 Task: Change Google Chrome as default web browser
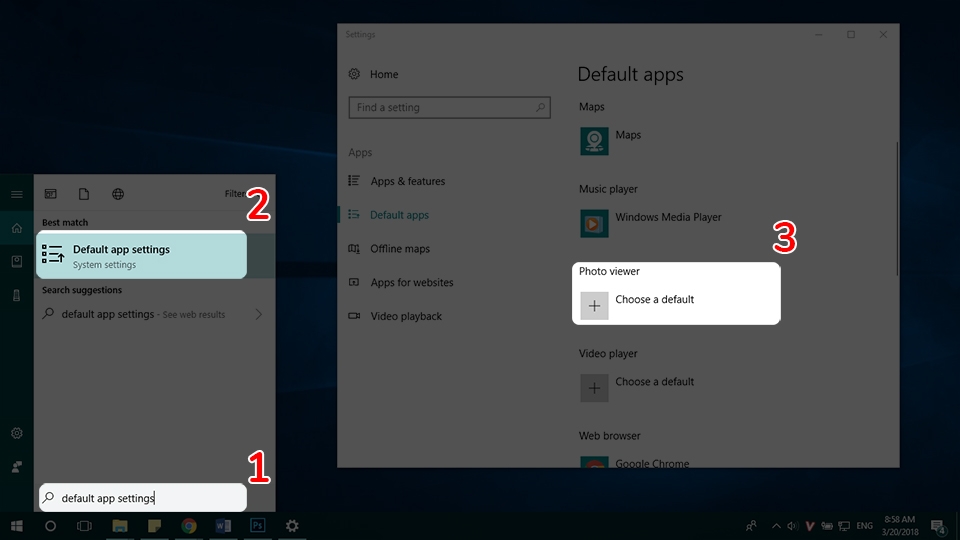point(635,463)
